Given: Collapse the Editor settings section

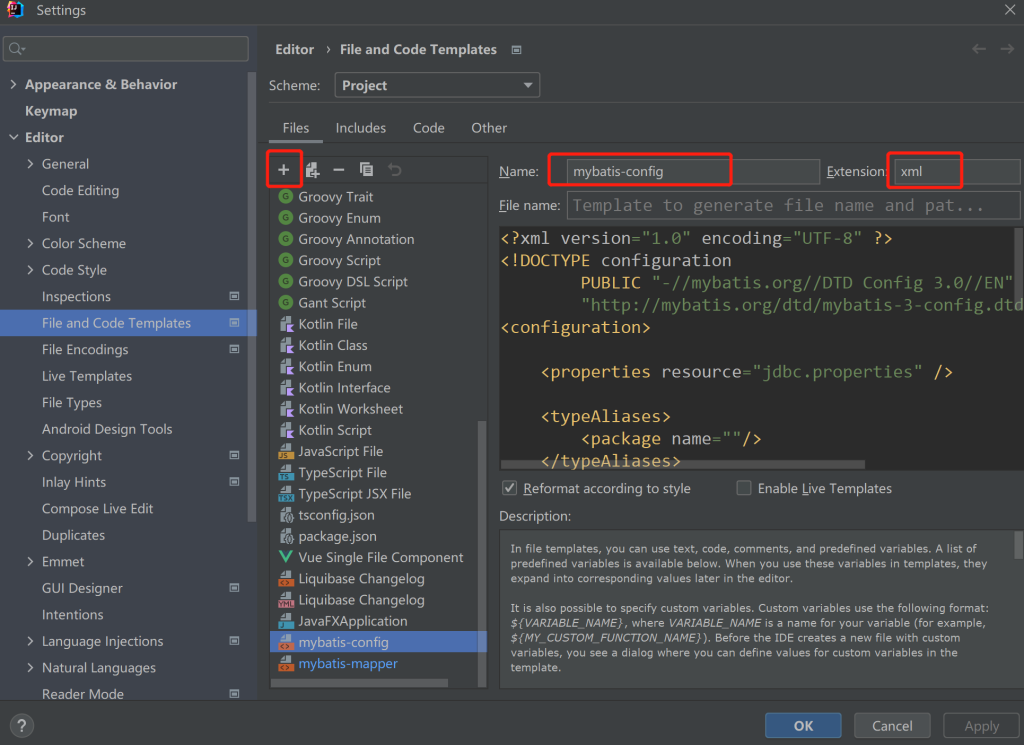Looking at the screenshot, I should [13, 138].
